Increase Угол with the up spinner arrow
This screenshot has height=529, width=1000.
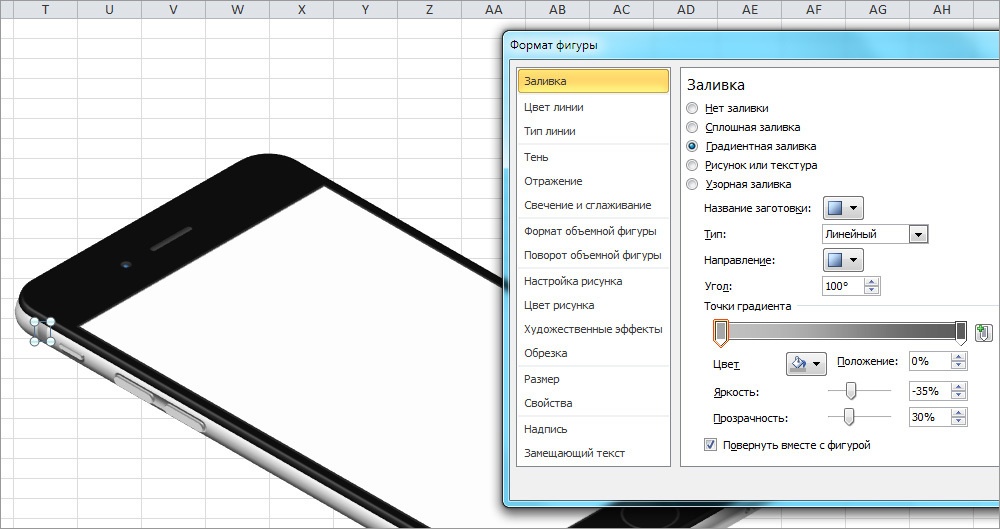click(x=872, y=281)
